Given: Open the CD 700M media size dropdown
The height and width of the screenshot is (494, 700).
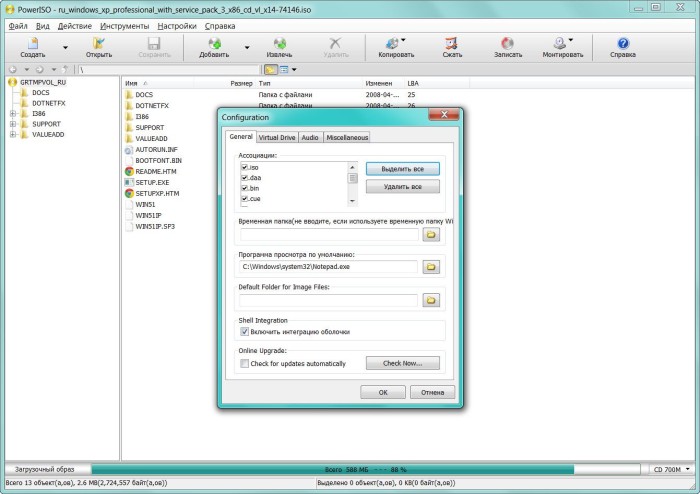Looking at the screenshot, I should tap(670, 468).
